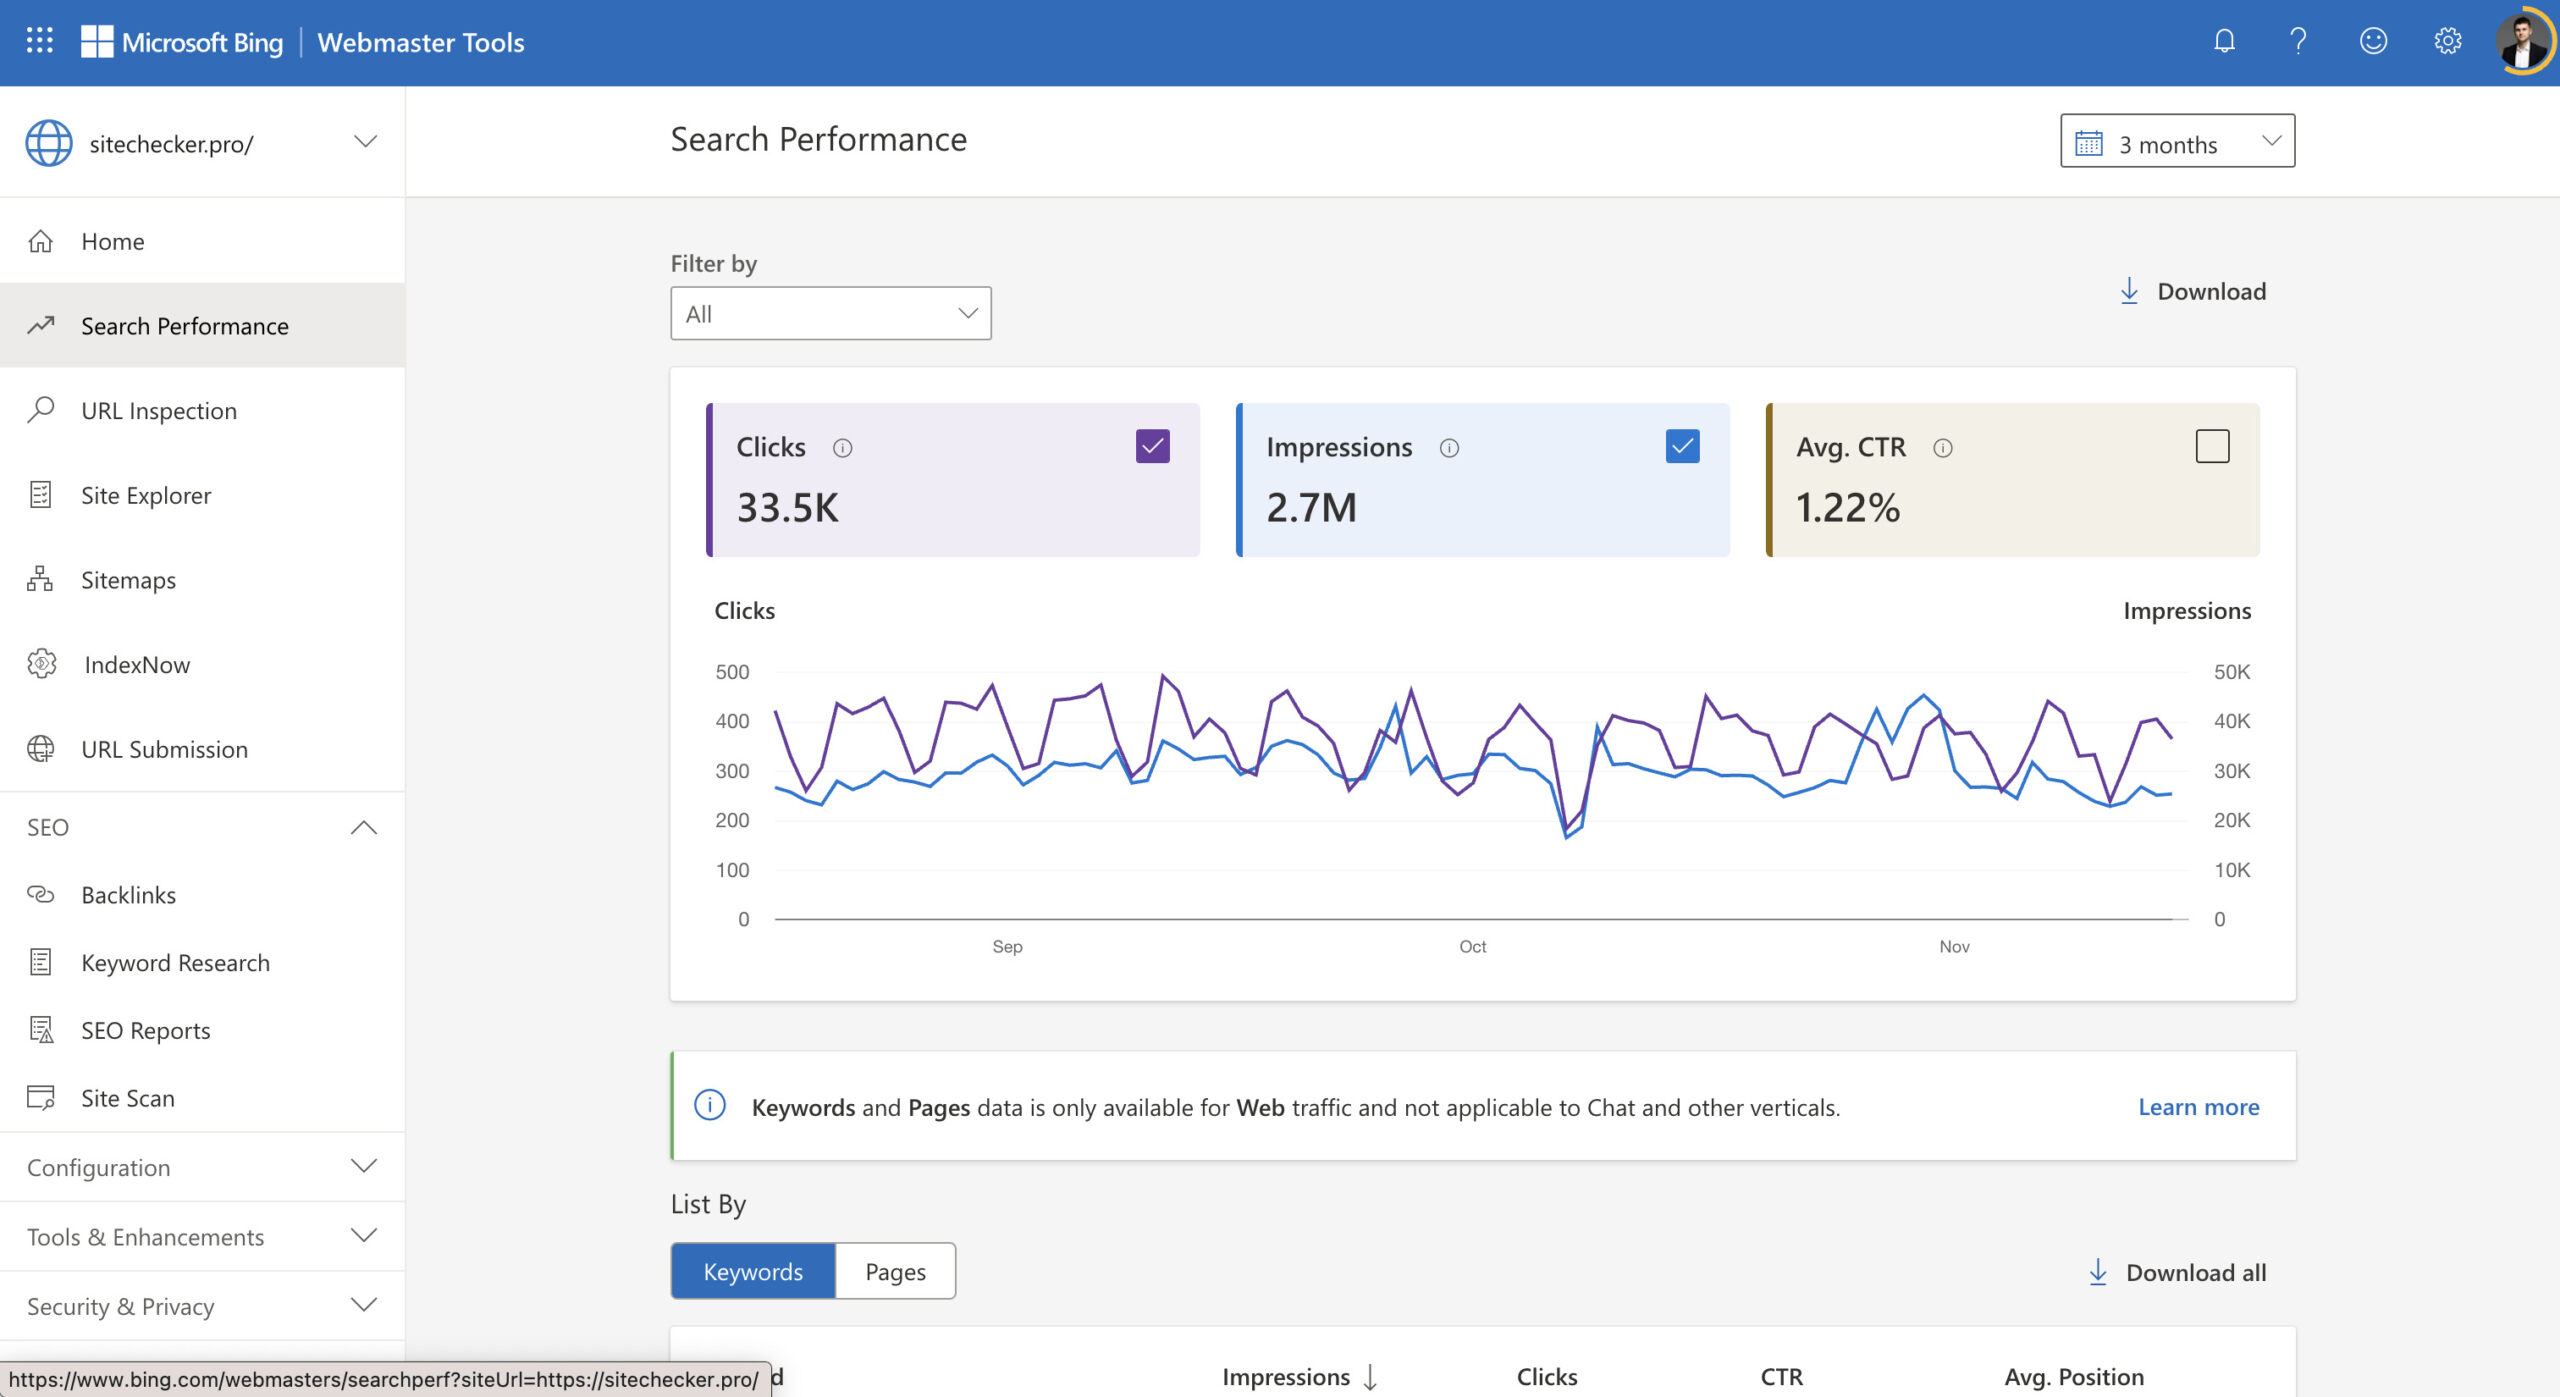Click the Avg. CTR info icon
Viewport: 2560px width, 1397px height.
1943,448
